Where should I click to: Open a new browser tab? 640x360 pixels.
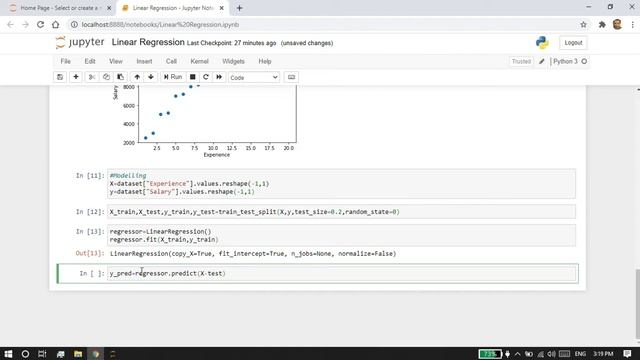click(x=240, y=8)
